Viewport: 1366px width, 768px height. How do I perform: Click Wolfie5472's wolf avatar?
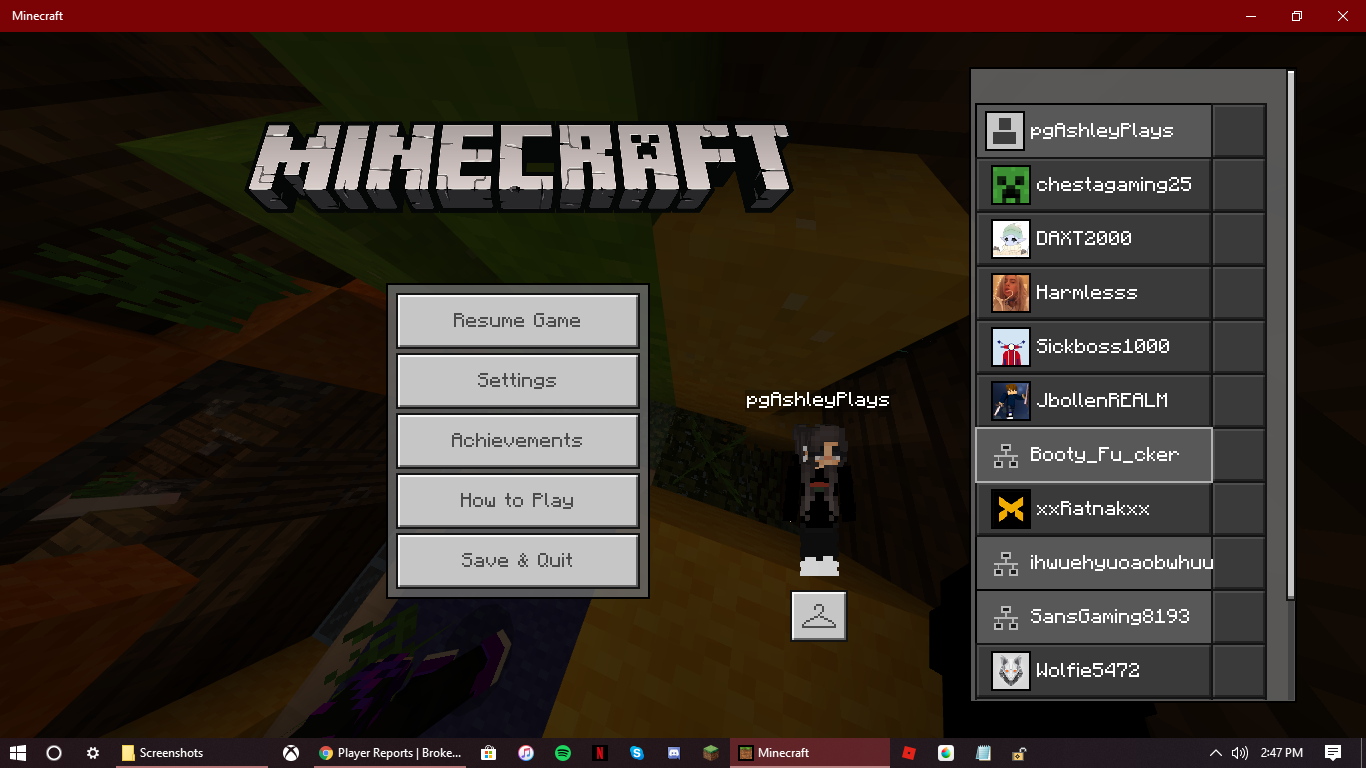point(1011,671)
